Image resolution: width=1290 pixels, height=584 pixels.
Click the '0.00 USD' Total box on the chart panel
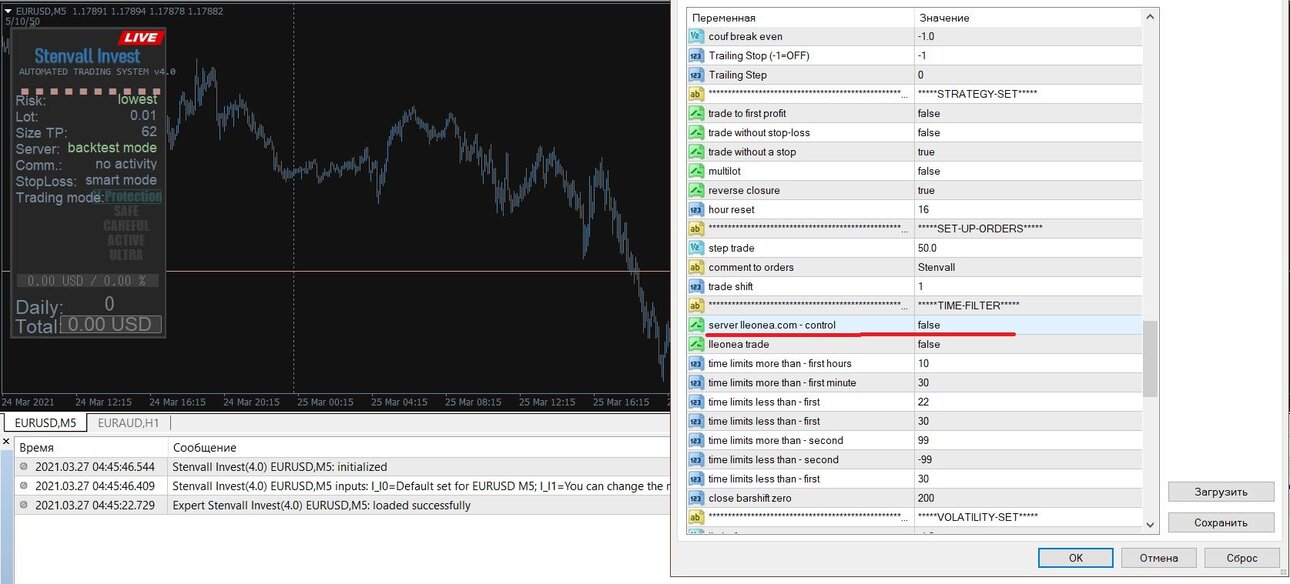(x=111, y=324)
